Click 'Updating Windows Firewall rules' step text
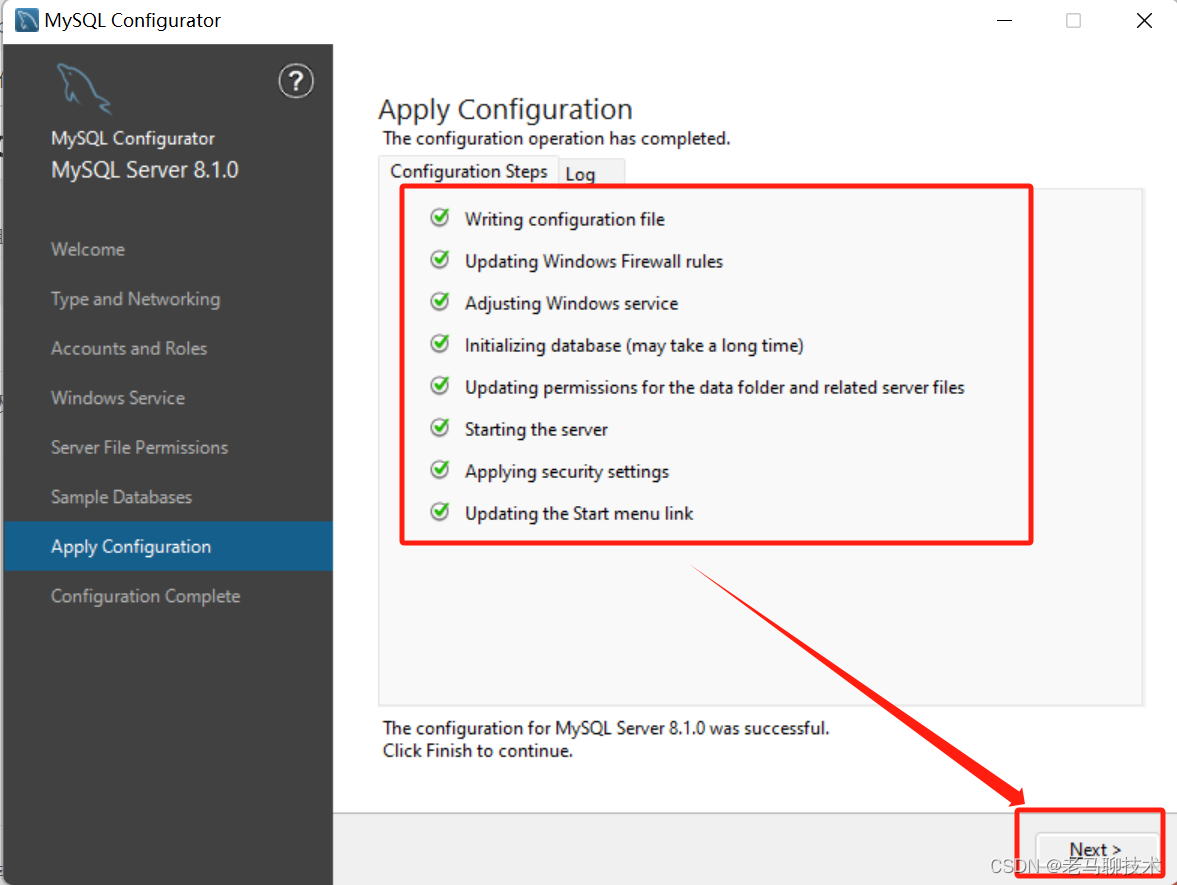This screenshot has height=885, width=1177. click(594, 261)
